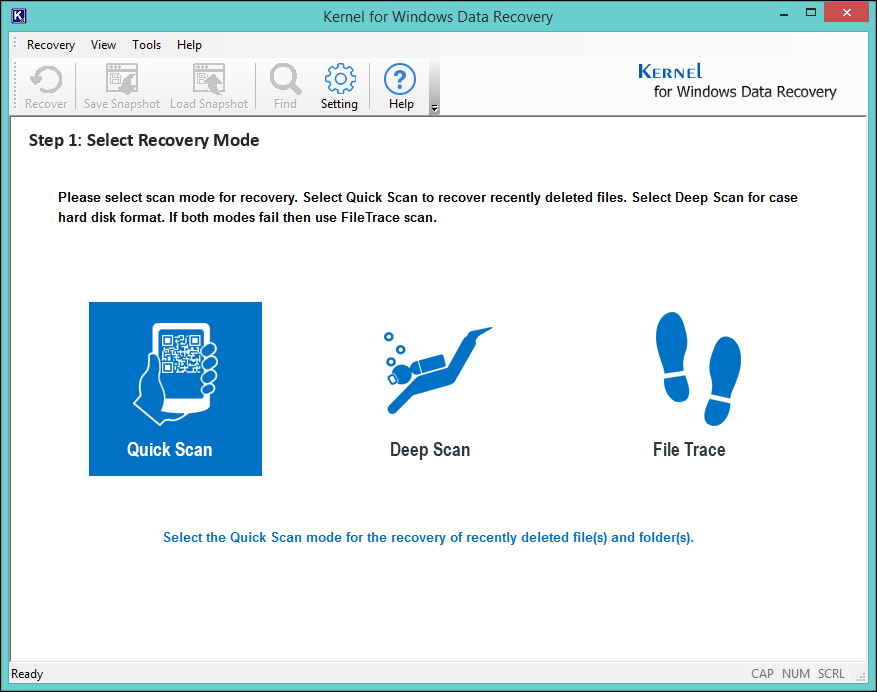The height and width of the screenshot is (692, 877).
Task: Click the Step 1: Select Recovery Mode heading
Action: point(144,140)
